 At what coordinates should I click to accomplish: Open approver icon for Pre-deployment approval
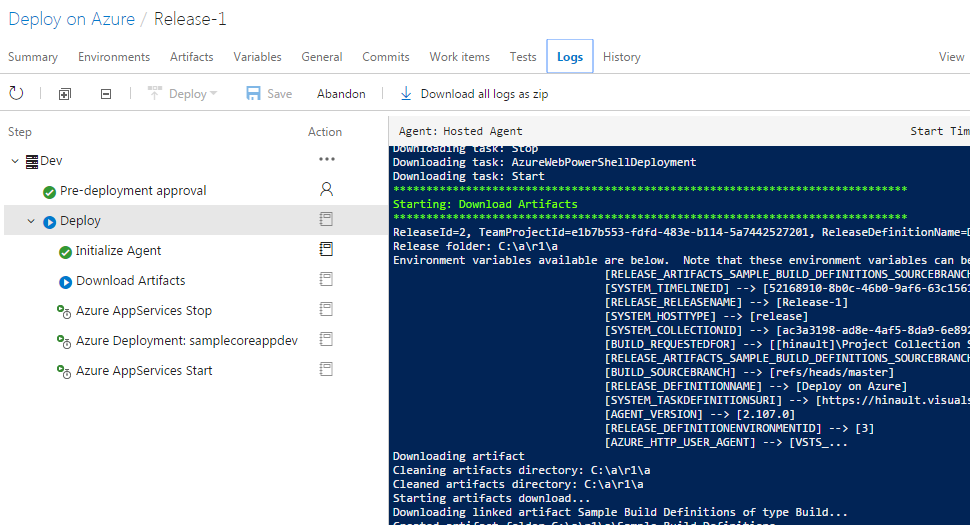[x=325, y=189]
